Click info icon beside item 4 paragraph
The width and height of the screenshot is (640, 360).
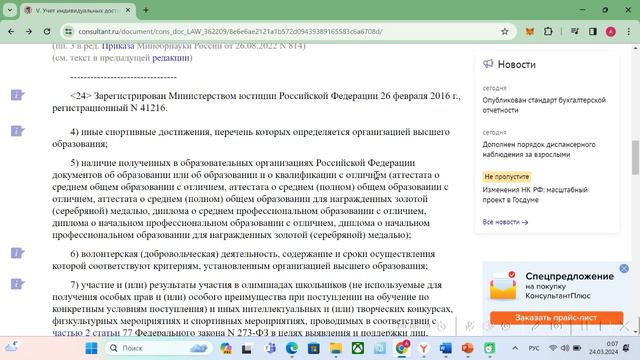pyautogui.click(x=17, y=131)
